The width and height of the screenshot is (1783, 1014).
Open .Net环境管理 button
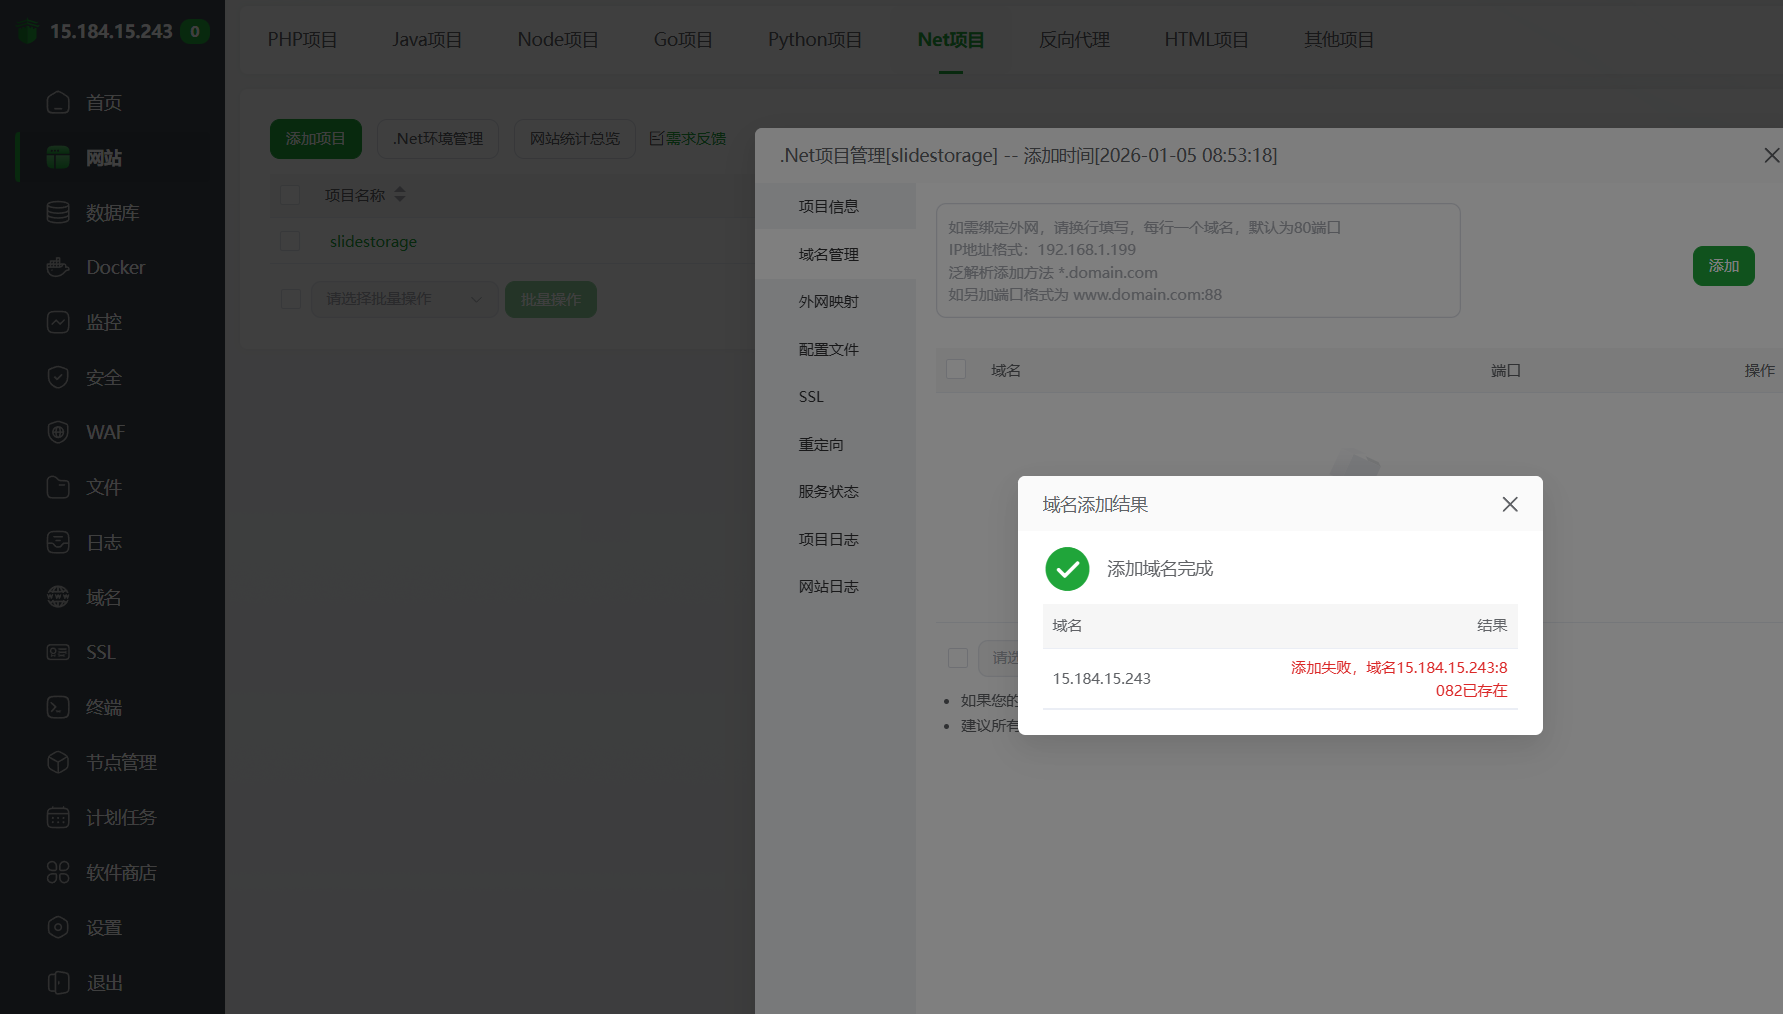438,139
